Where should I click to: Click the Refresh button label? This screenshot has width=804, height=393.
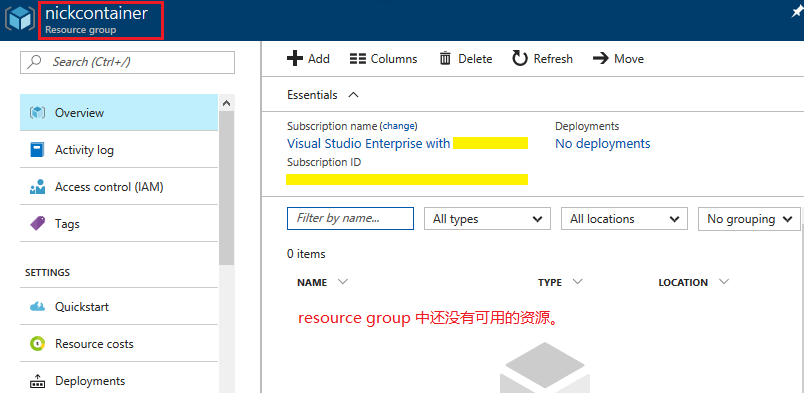click(x=553, y=59)
